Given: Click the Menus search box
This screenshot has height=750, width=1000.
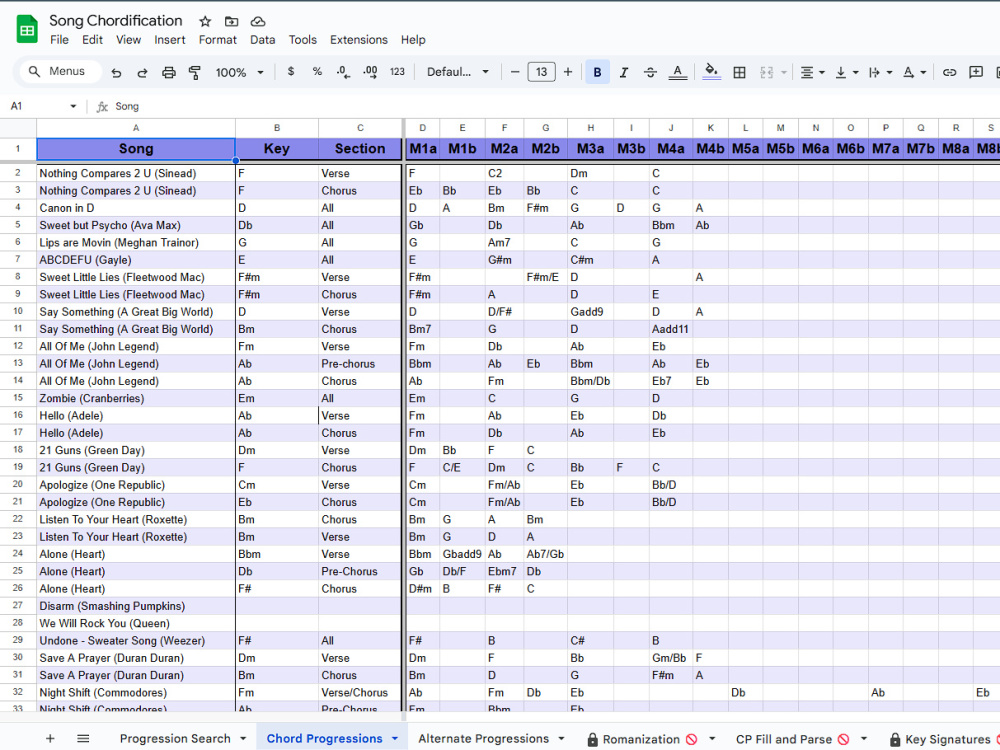Looking at the screenshot, I should coord(61,71).
